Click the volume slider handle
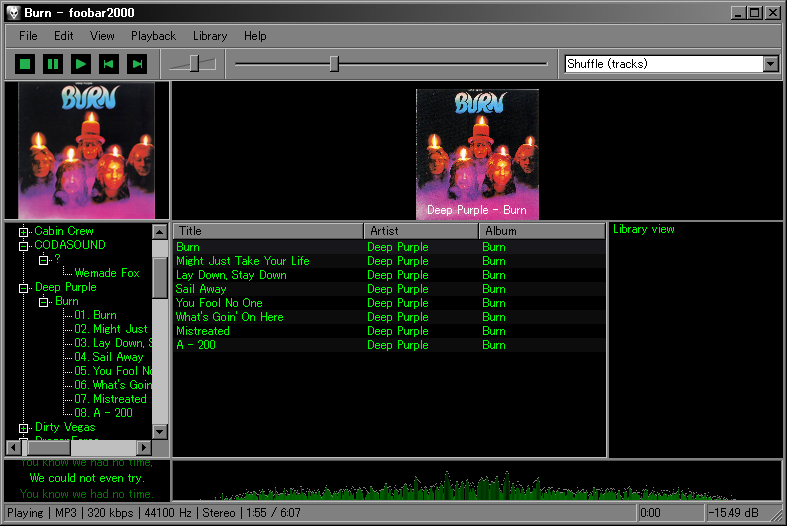This screenshot has width=787, height=526. coord(194,64)
